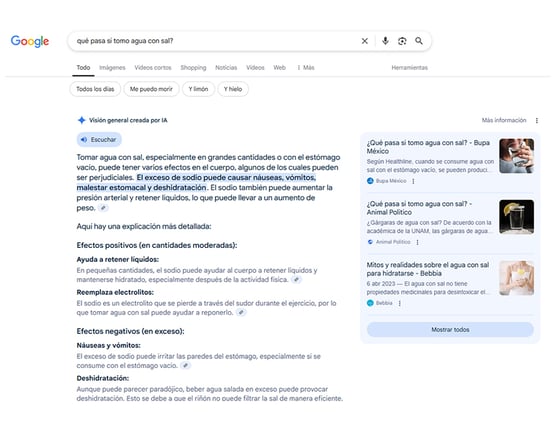Open three-dot menu next to Bebbia

pyautogui.click(x=400, y=303)
